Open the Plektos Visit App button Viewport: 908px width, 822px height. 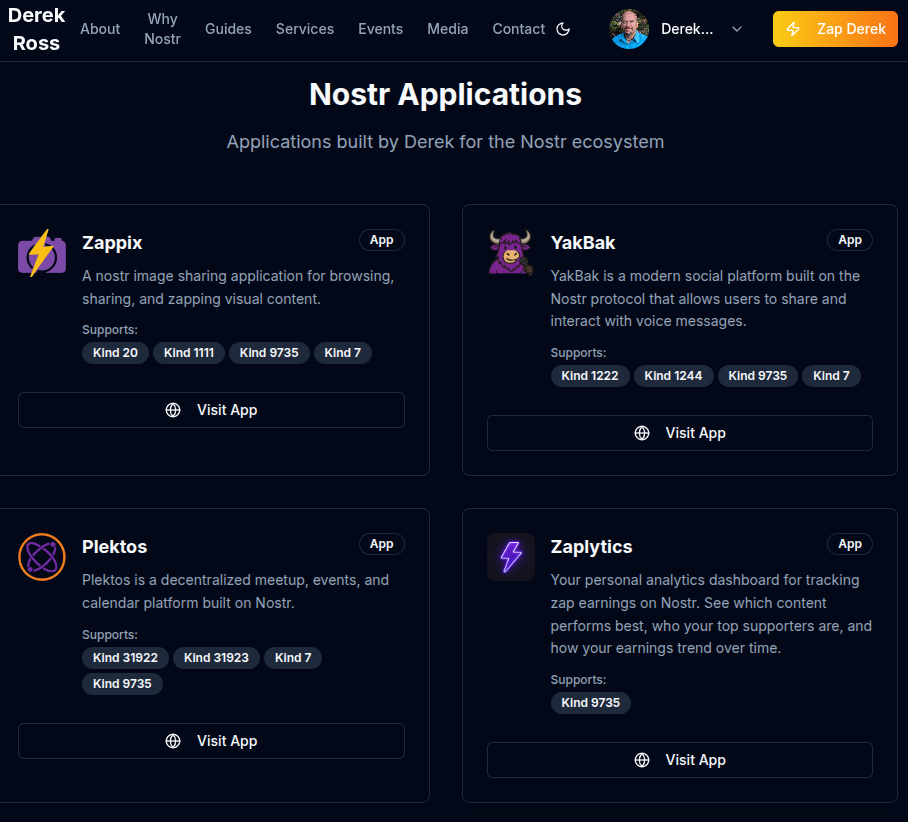point(211,741)
